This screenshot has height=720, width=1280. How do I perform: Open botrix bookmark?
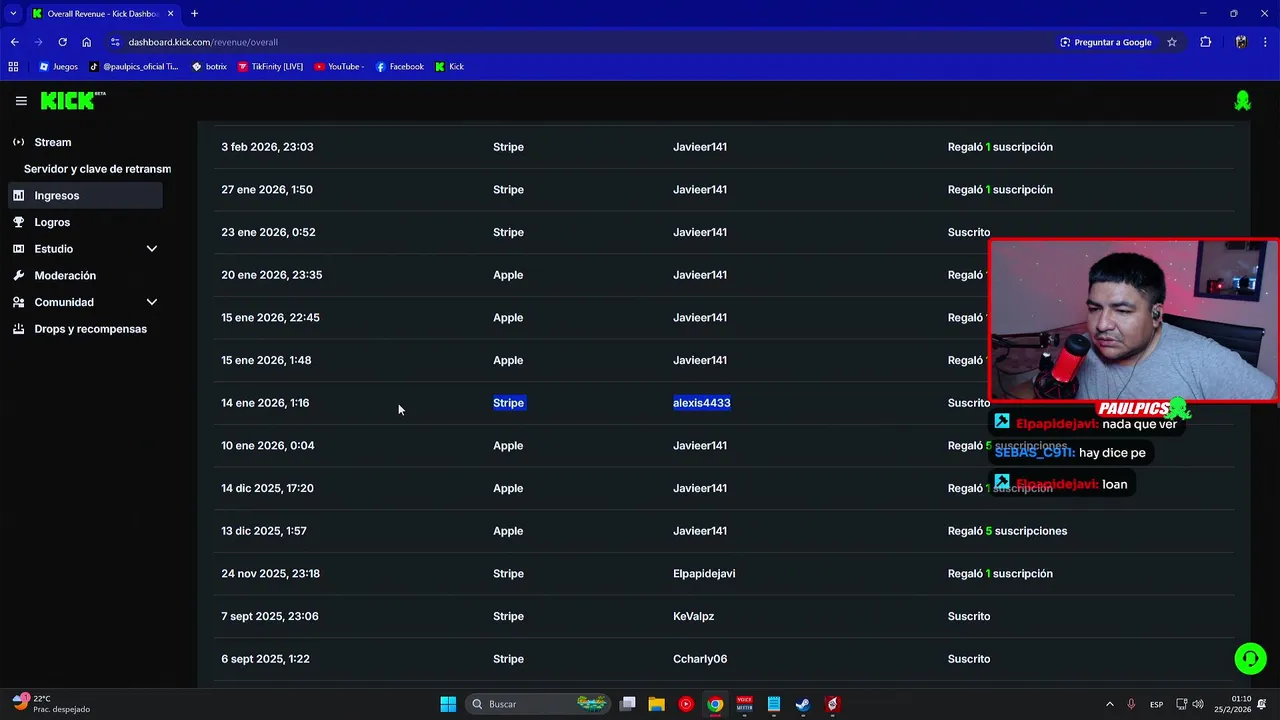[x=208, y=67]
